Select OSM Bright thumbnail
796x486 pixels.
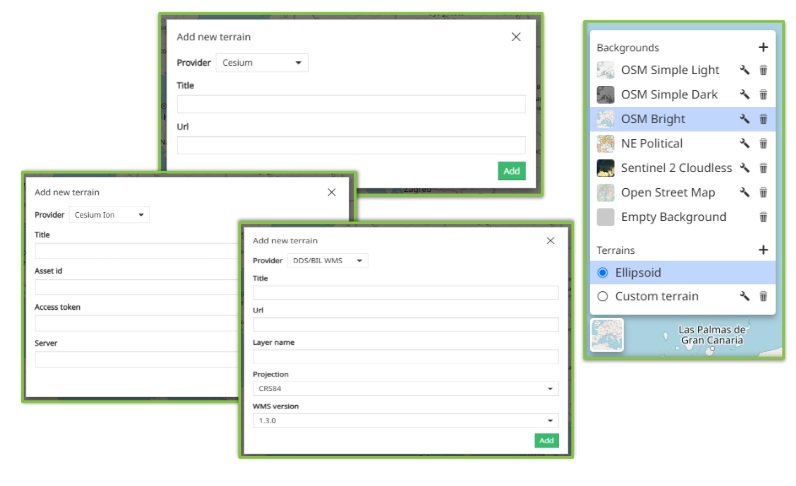[605, 119]
